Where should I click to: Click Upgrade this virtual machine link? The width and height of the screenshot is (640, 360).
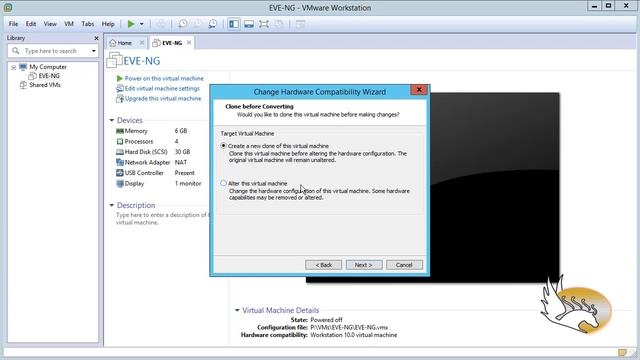[x=163, y=98]
